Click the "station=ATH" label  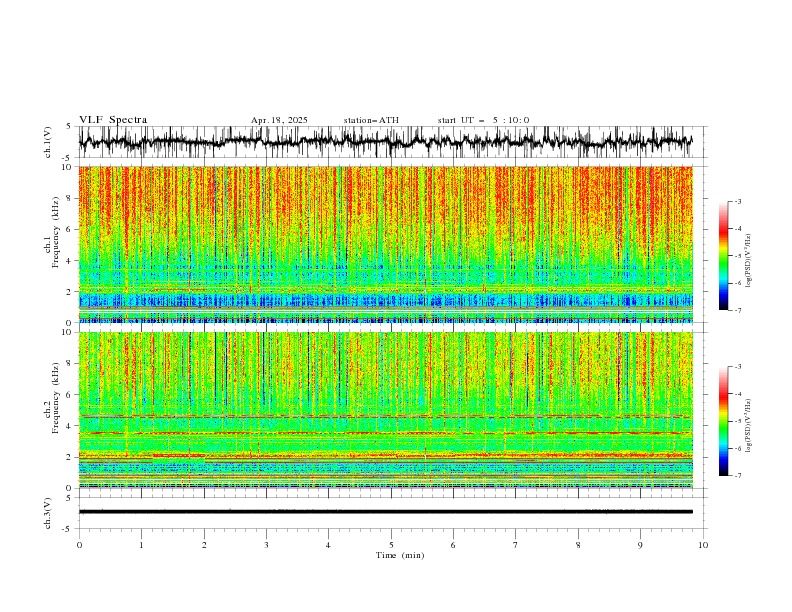[371, 120]
